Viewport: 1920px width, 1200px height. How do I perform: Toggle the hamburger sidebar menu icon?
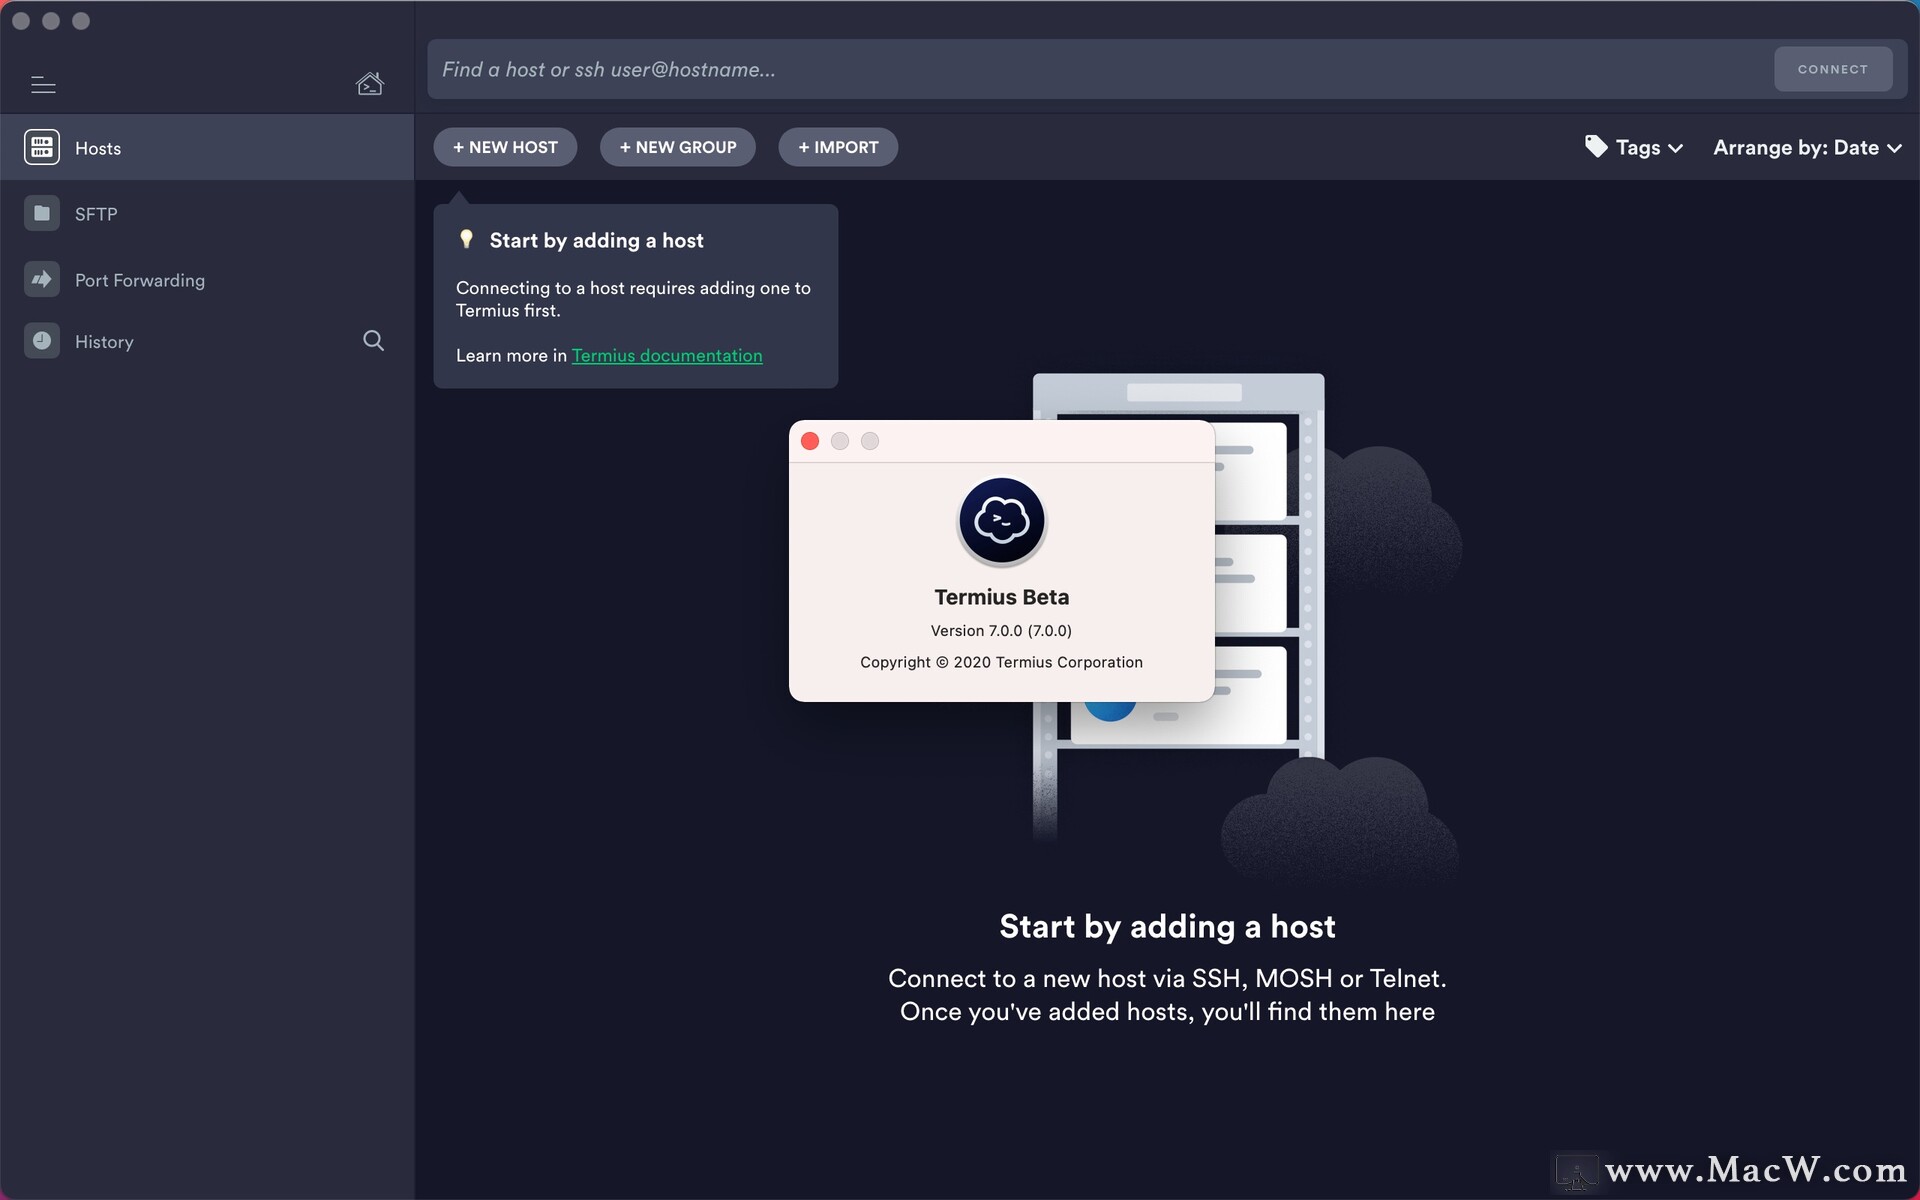[43, 85]
